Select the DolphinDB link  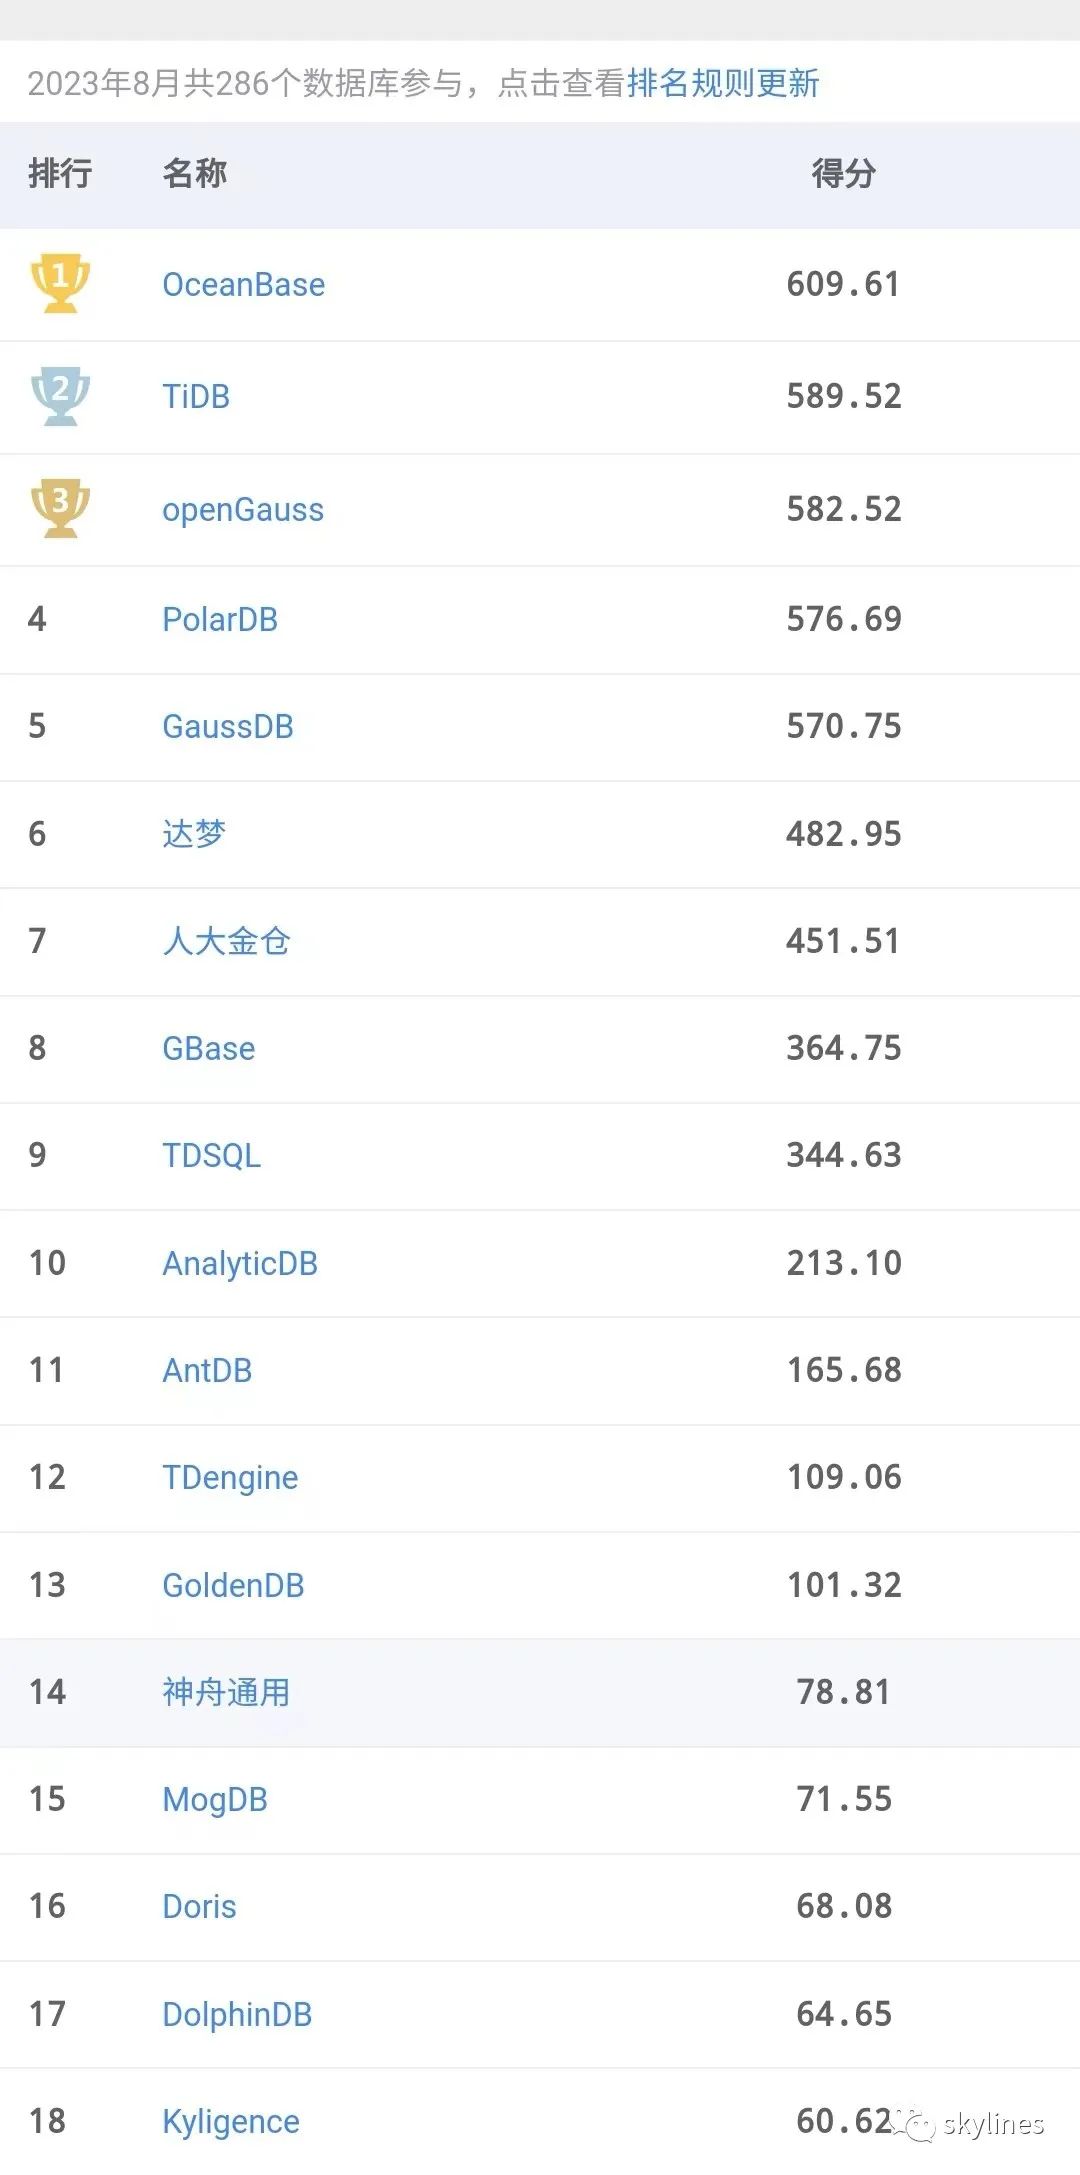(237, 2015)
